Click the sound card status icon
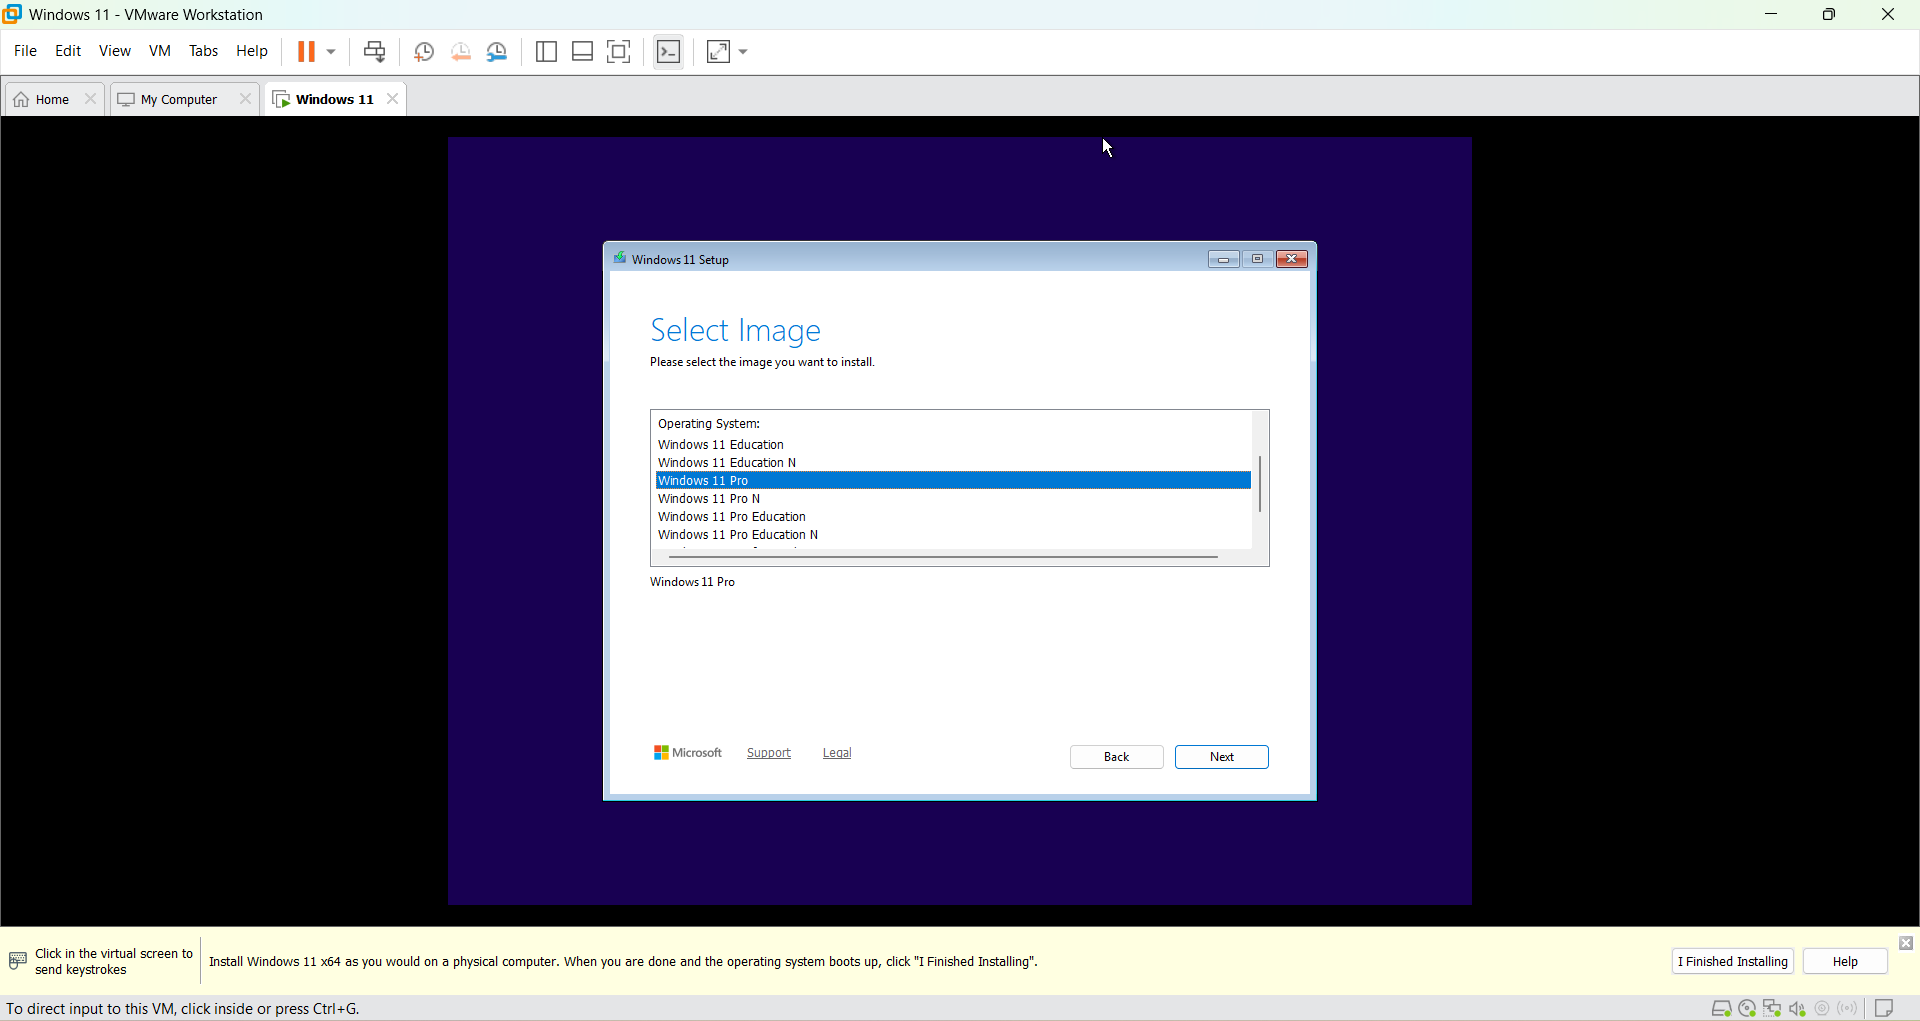The image size is (1920, 1021). click(1797, 1009)
